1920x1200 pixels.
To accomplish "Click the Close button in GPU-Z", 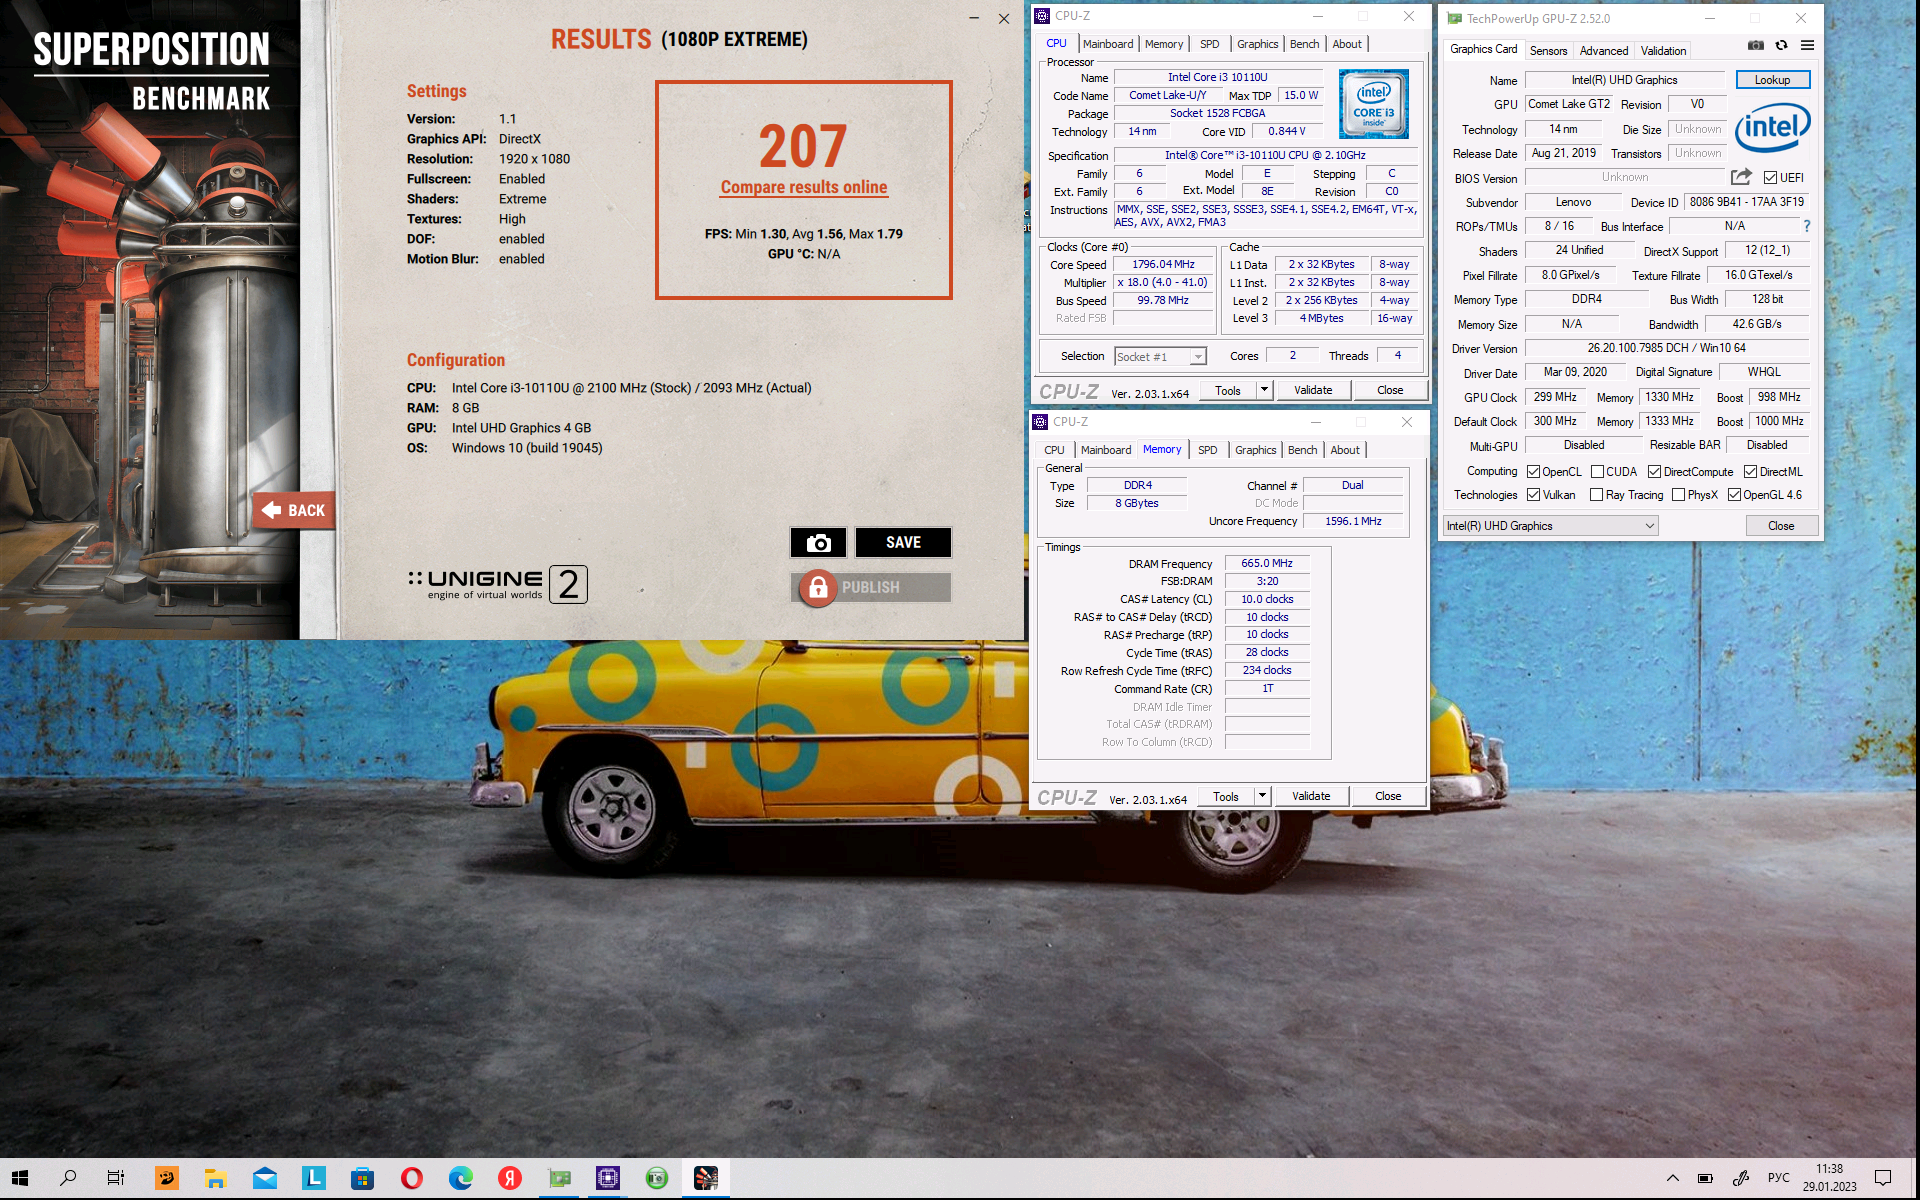I will pyautogui.click(x=1781, y=526).
